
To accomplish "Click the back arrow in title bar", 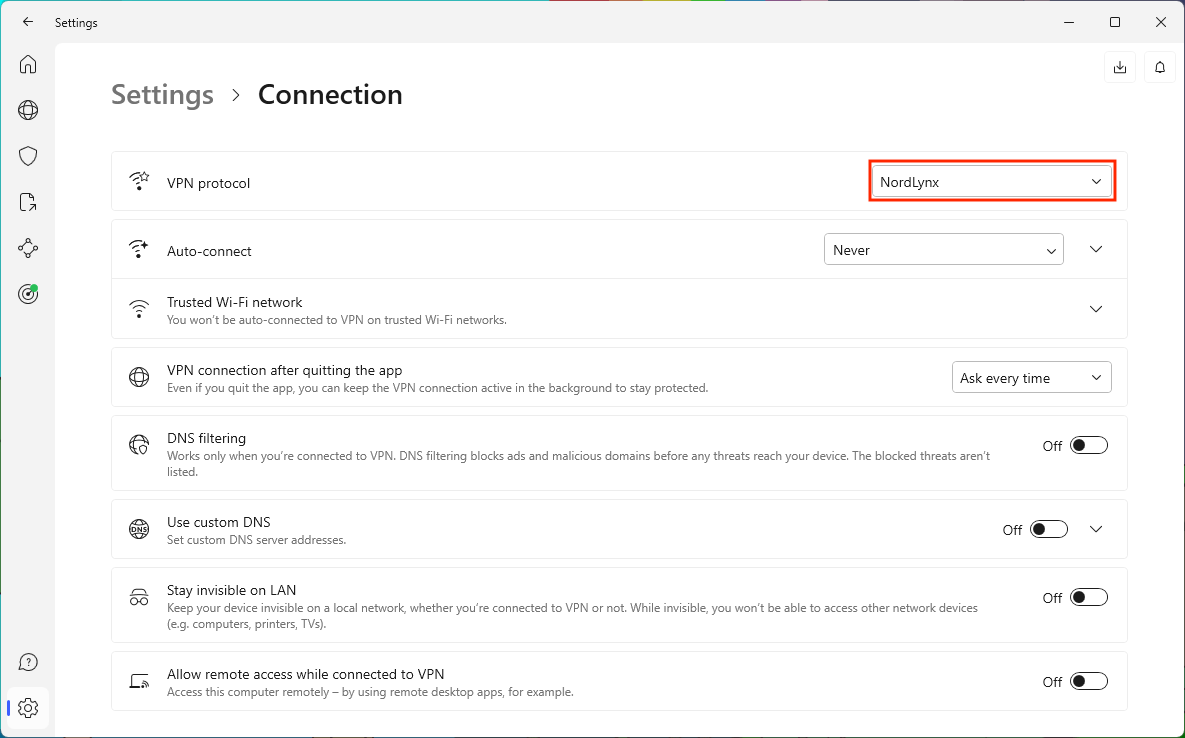I will pos(28,22).
